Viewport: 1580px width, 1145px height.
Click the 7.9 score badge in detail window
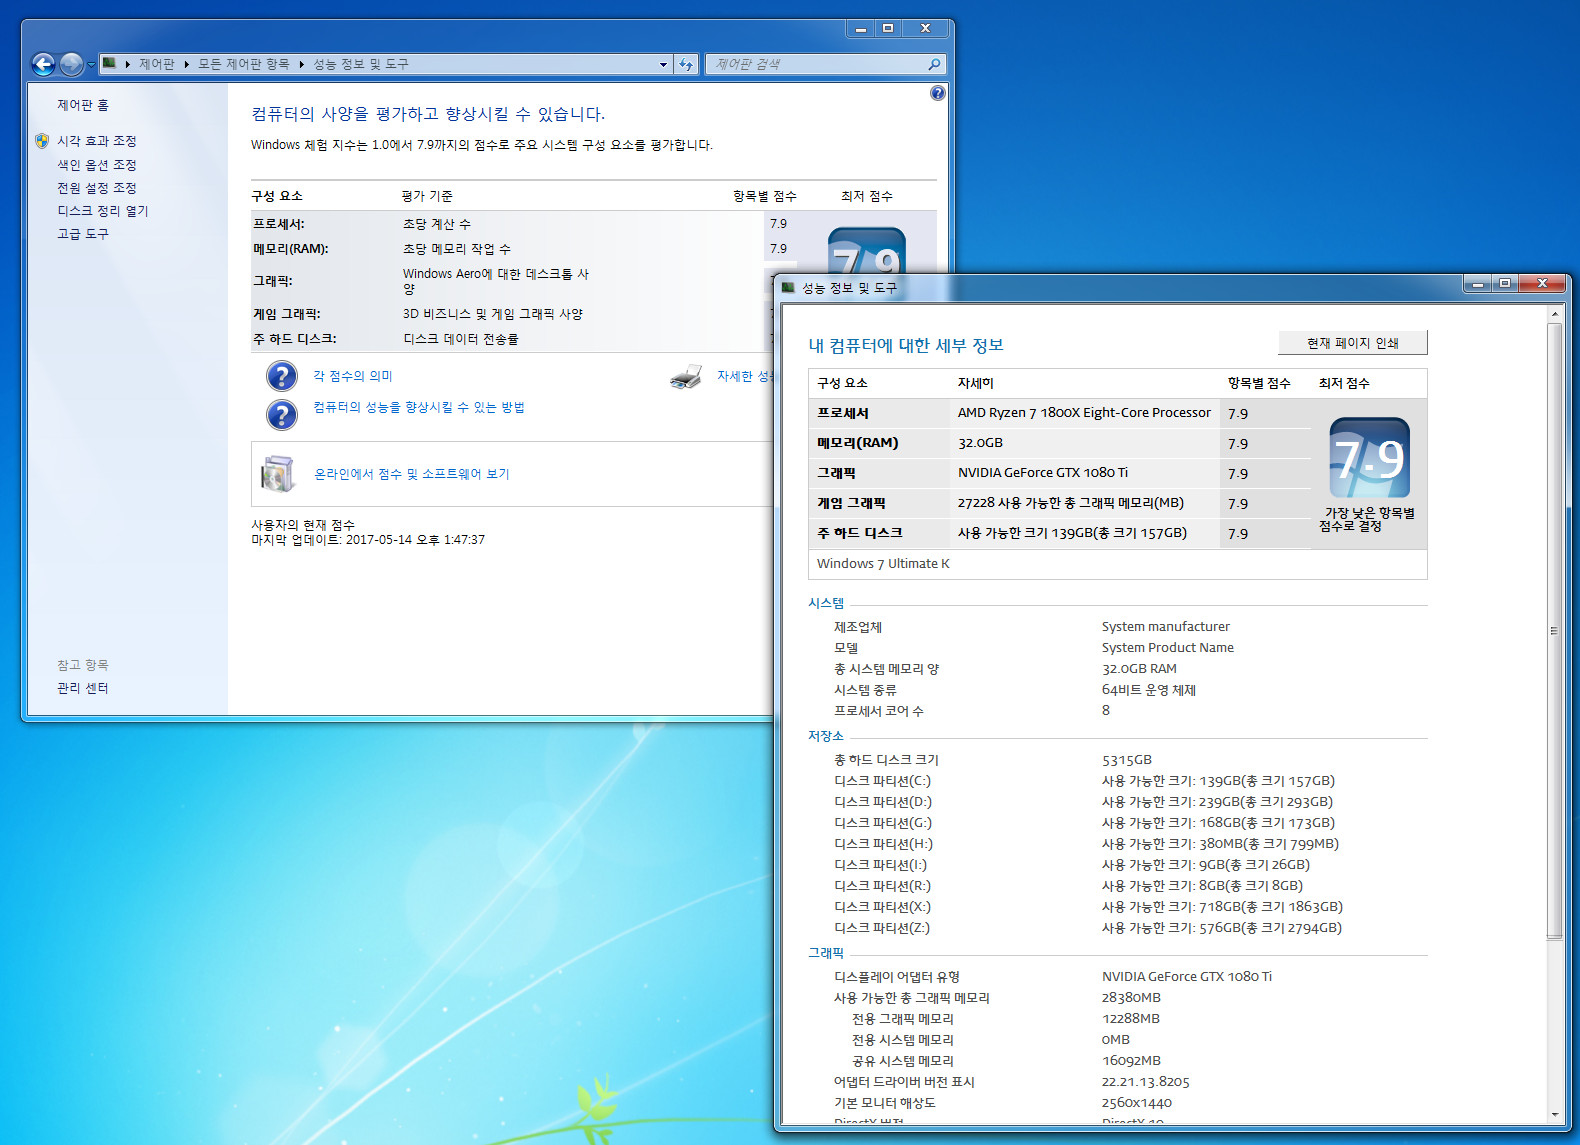coord(1369,458)
